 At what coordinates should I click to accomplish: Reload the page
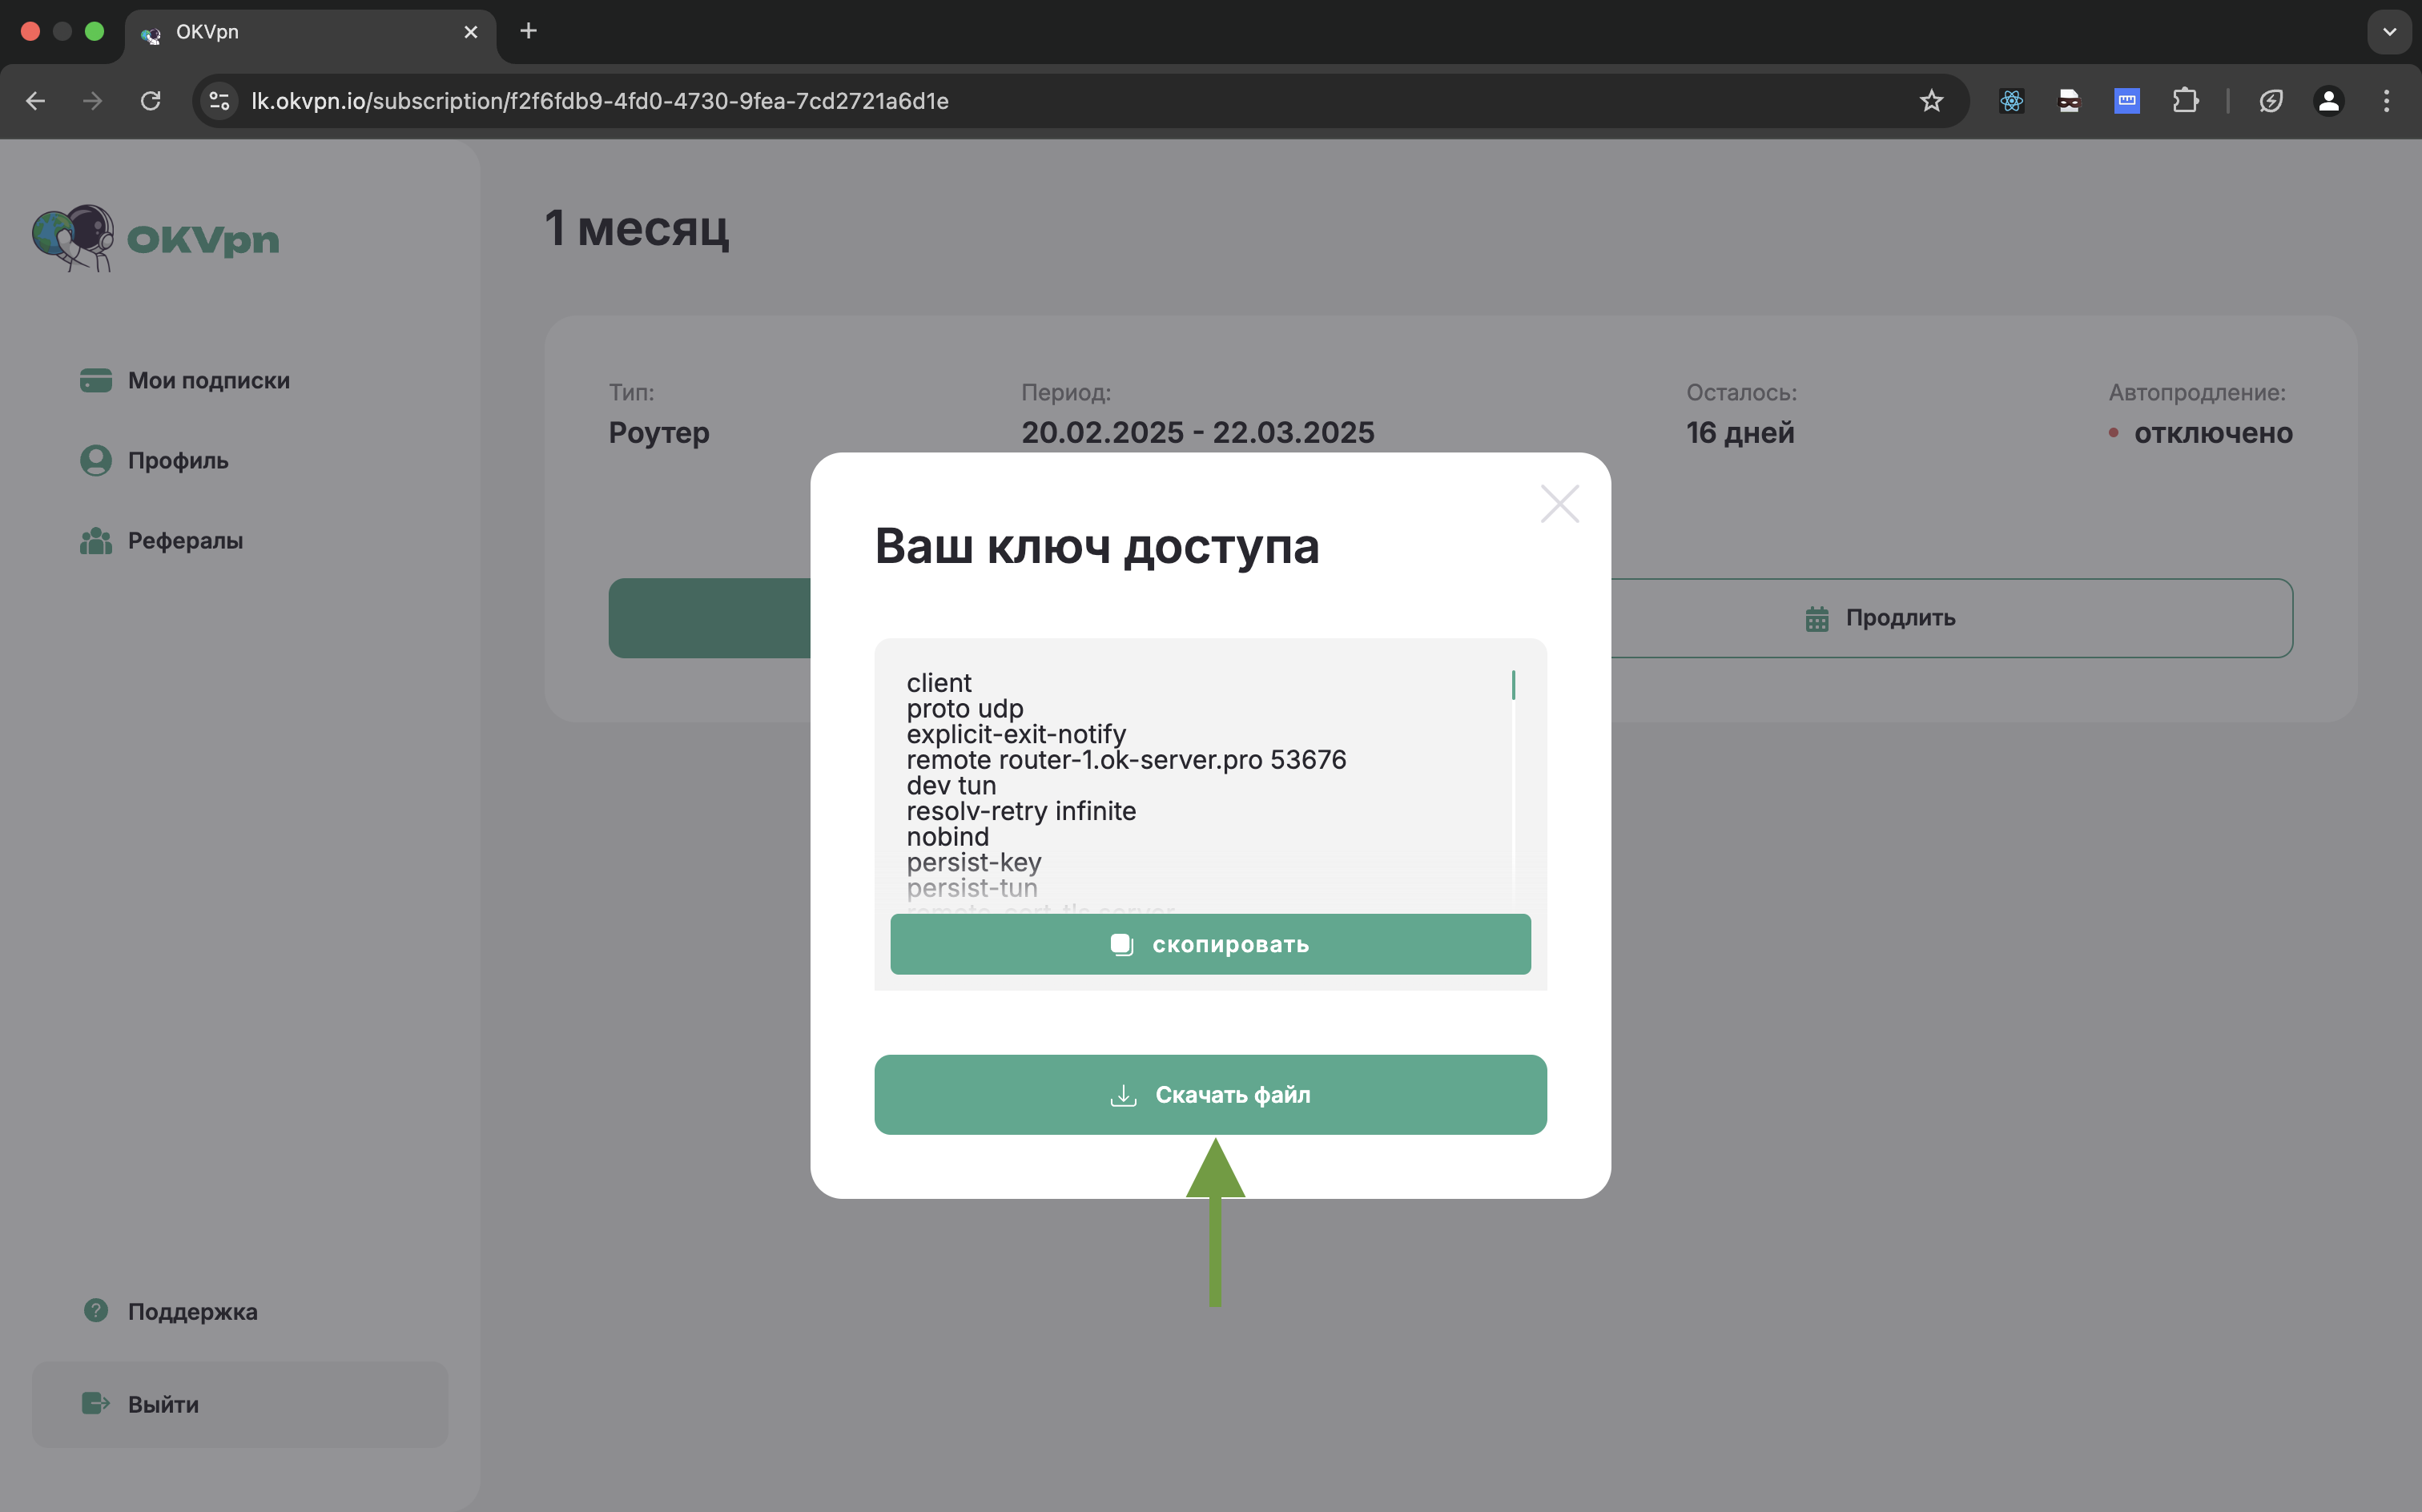(151, 101)
